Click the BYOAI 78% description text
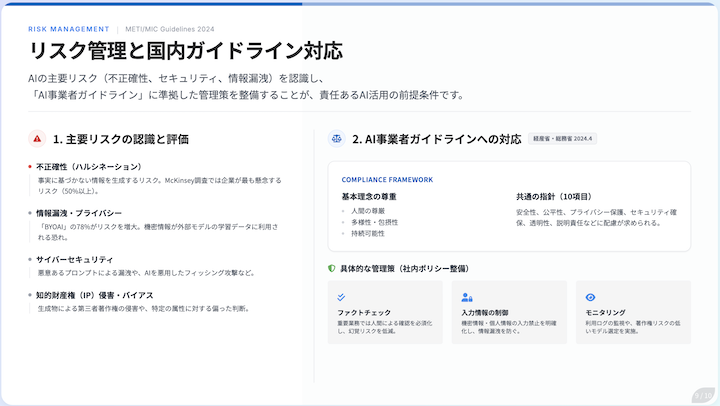This screenshot has width=720, height=406. click(158, 232)
